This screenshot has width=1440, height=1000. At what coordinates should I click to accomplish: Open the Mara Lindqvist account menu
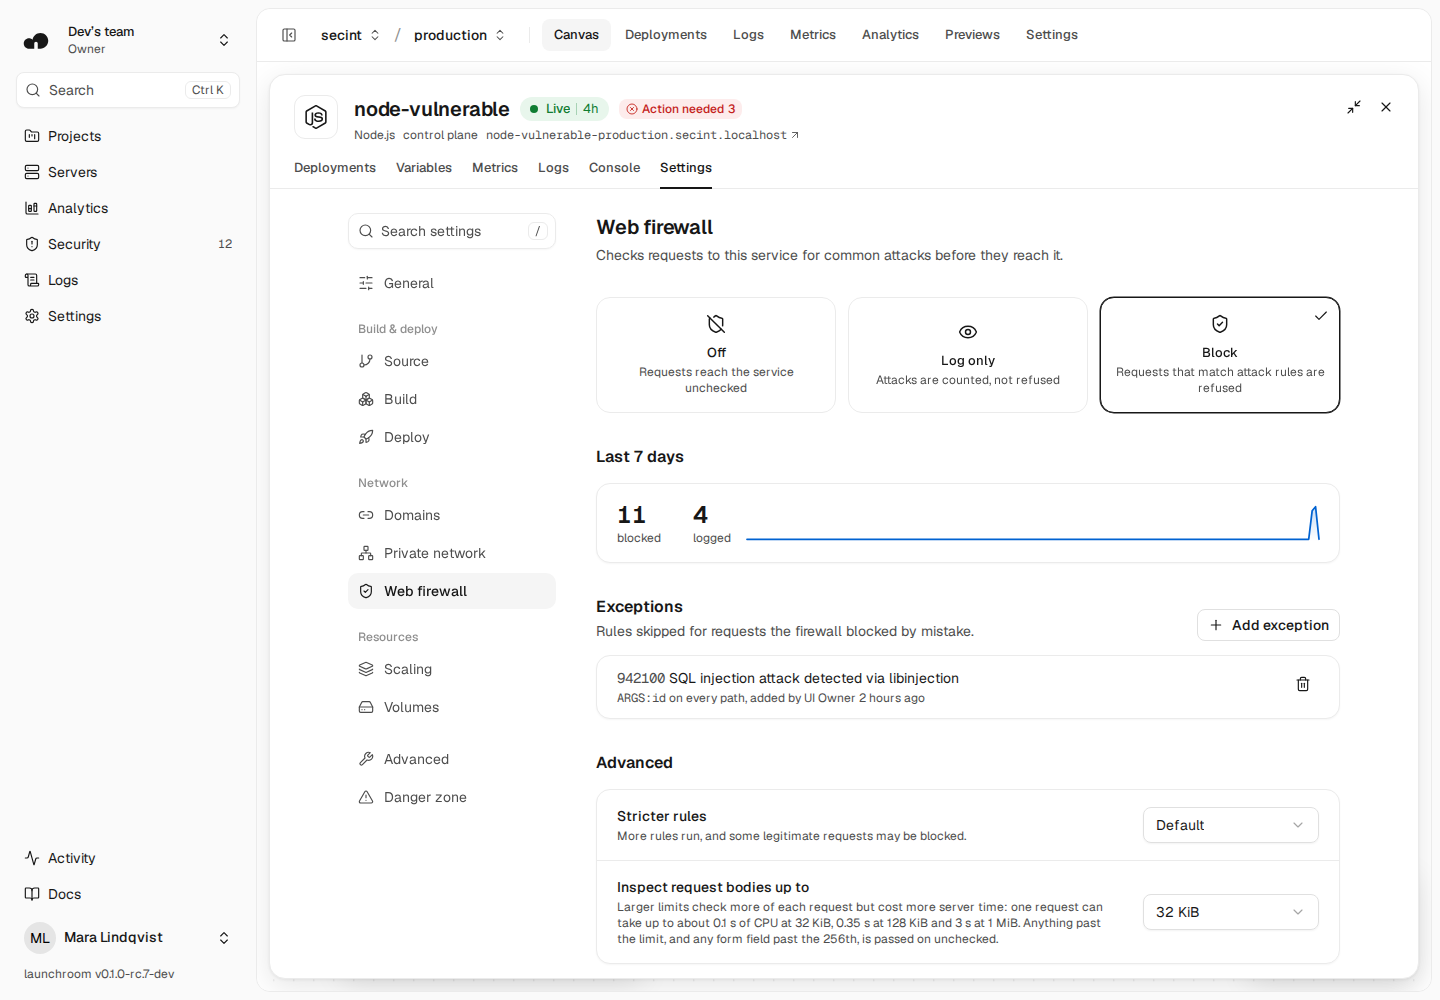tap(128, 938)
